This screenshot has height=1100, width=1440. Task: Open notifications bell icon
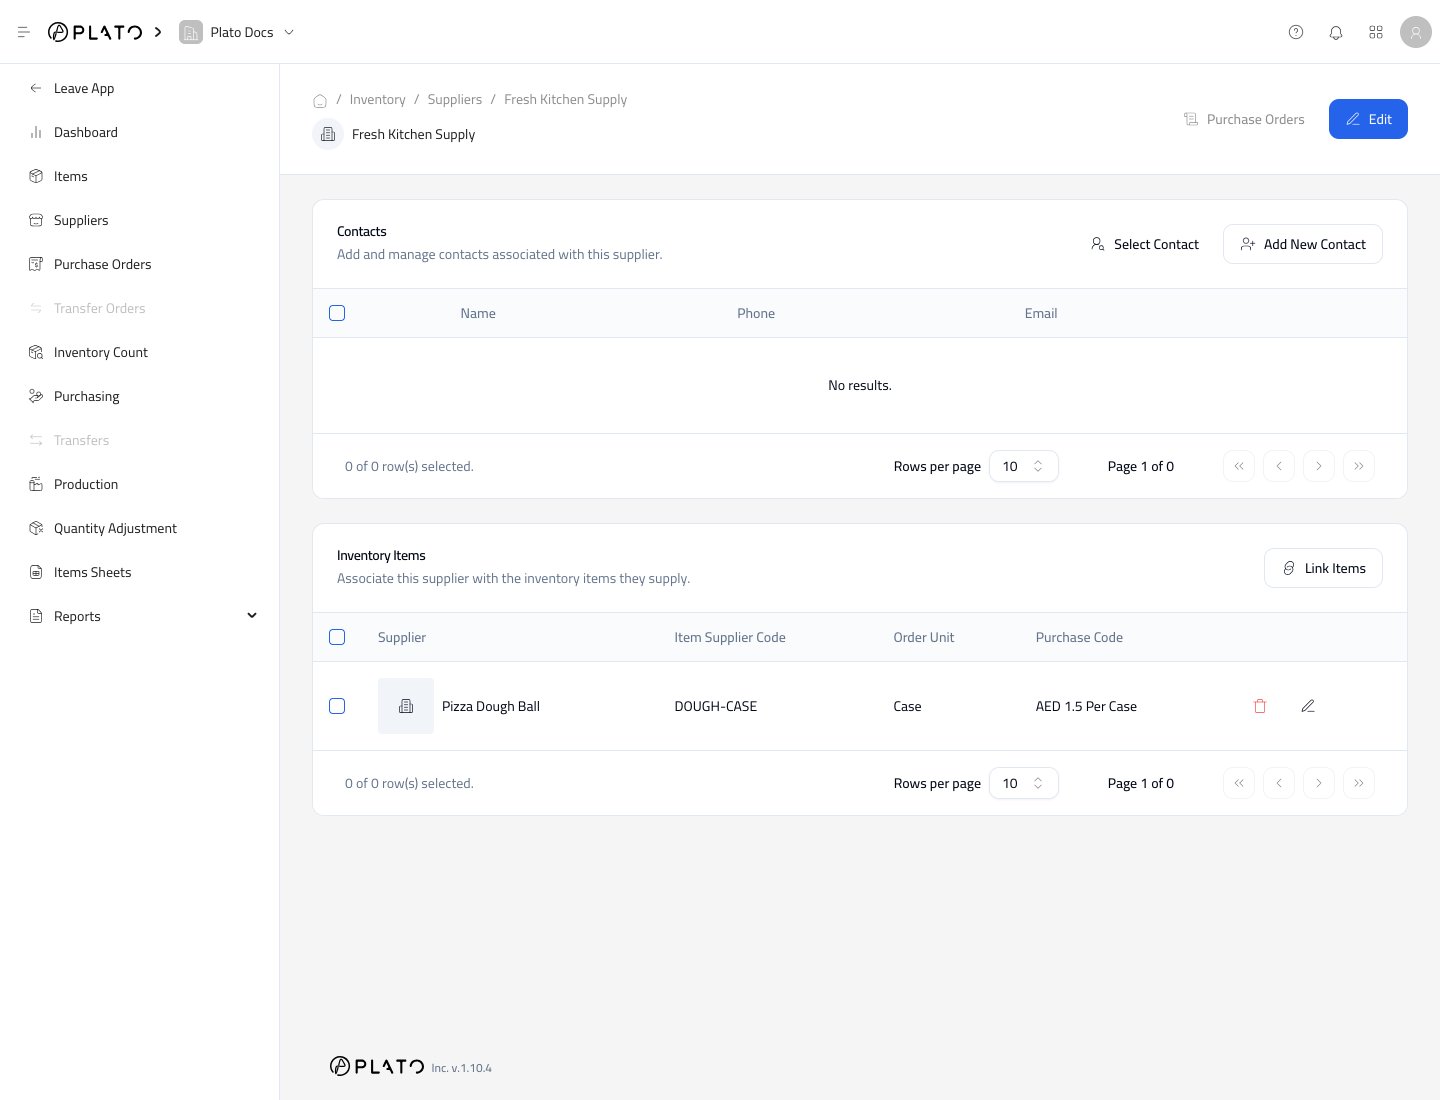(1336, 32)
